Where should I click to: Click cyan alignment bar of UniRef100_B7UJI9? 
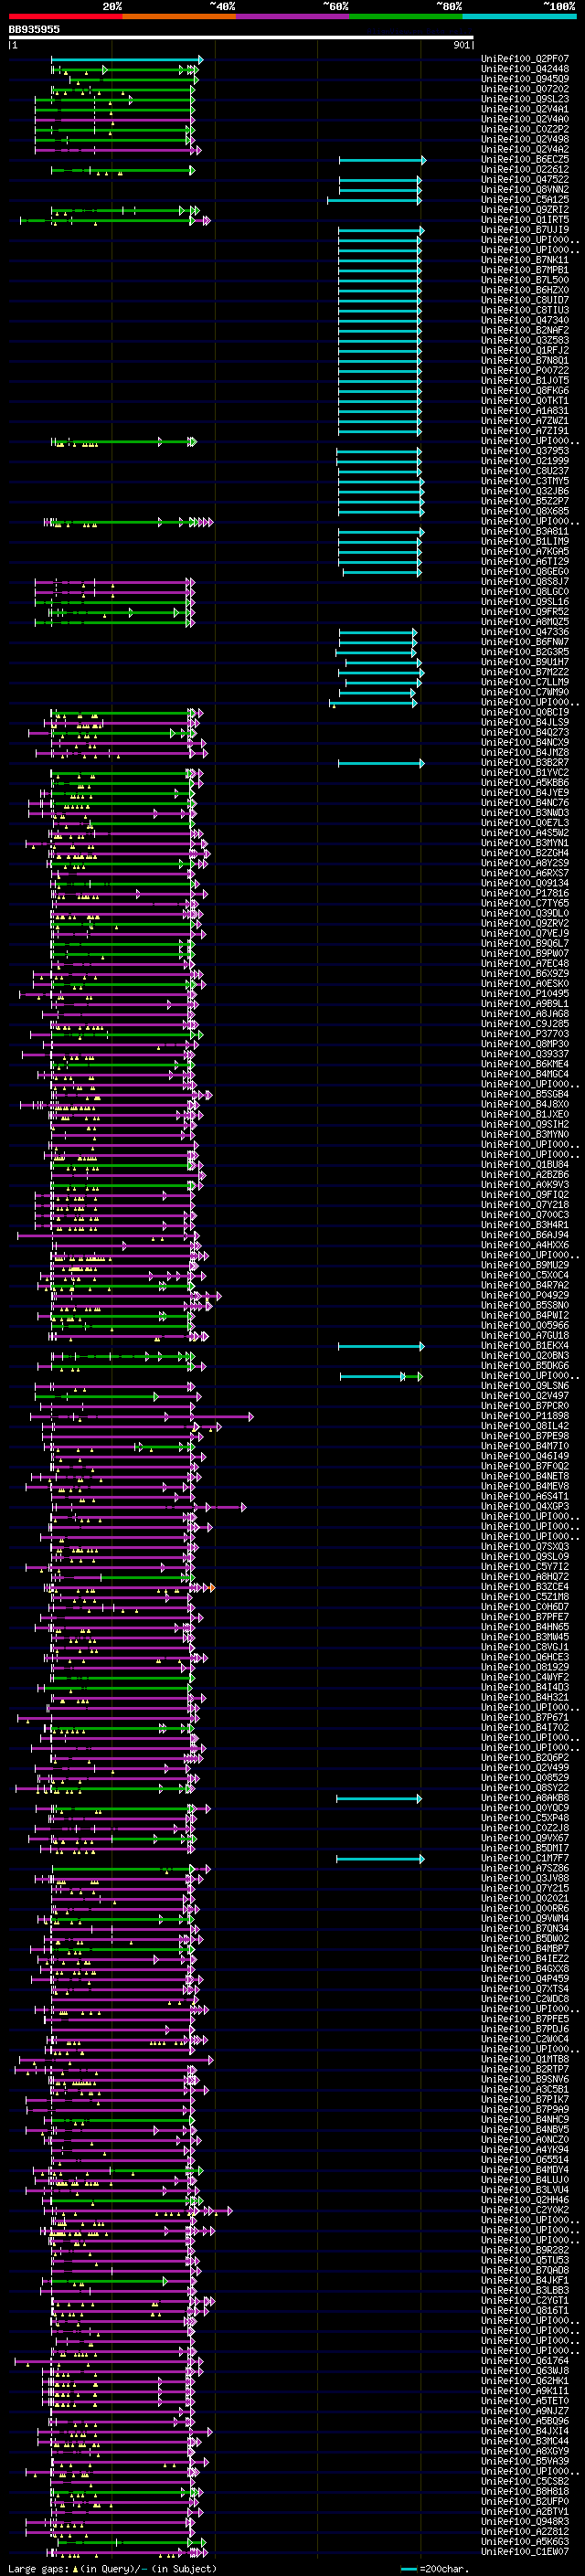(x=381, y=231)
